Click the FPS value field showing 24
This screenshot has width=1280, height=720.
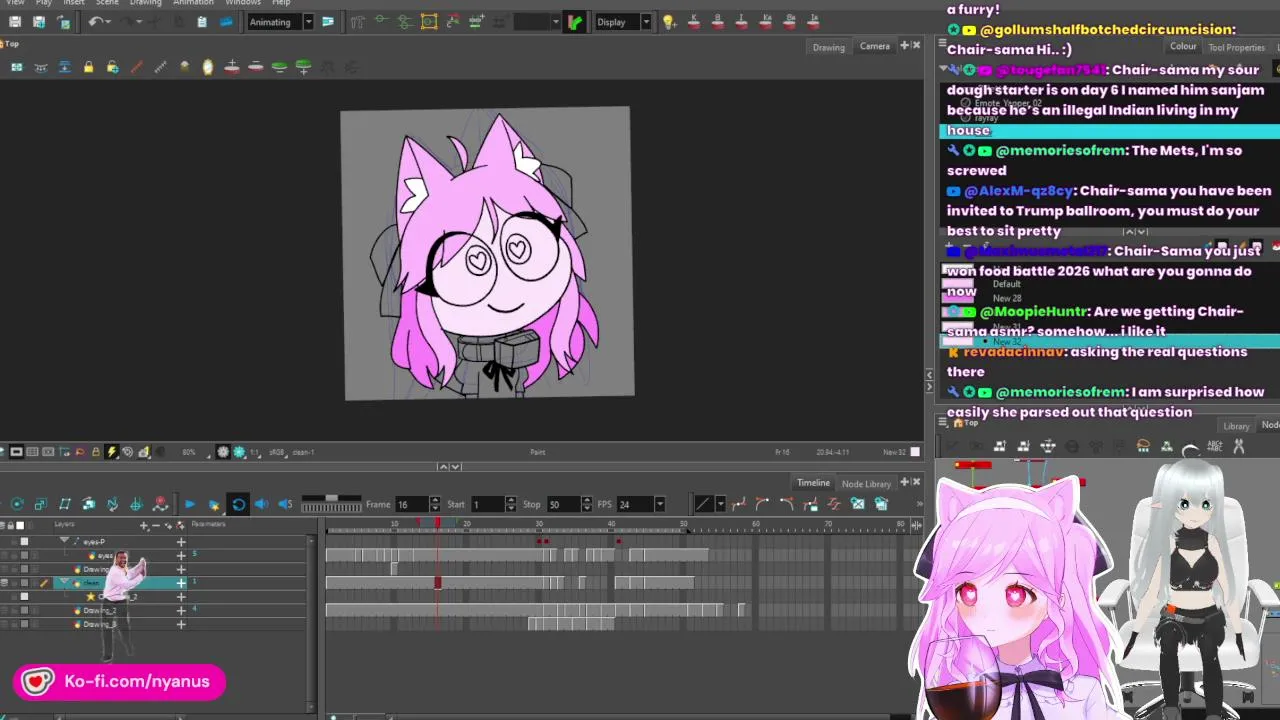(635, 504)
